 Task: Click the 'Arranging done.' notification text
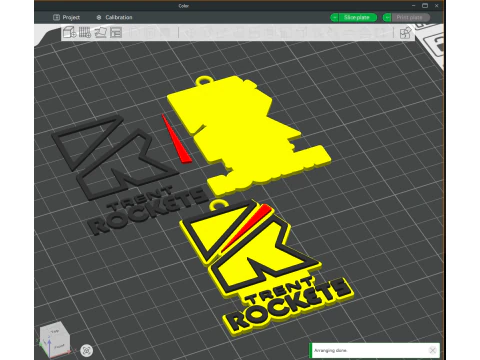330,350
